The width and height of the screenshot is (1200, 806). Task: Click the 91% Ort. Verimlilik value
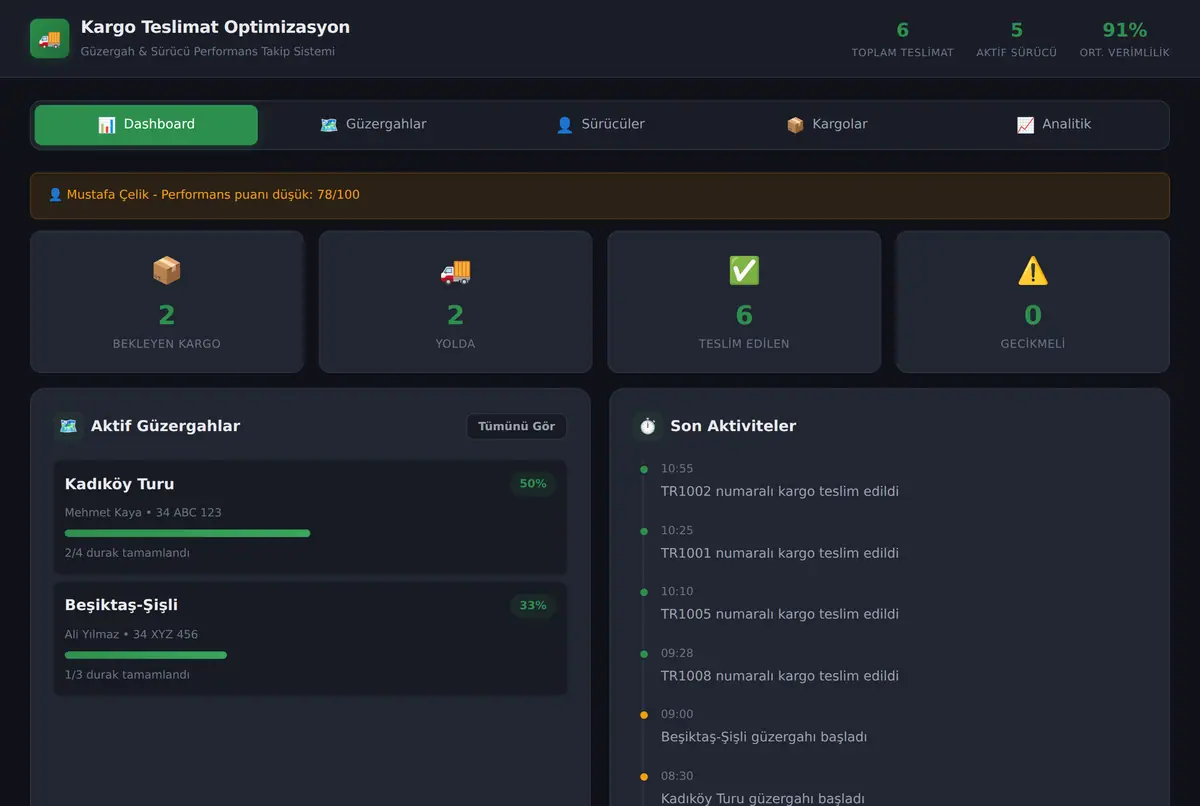pos(1125,30)
